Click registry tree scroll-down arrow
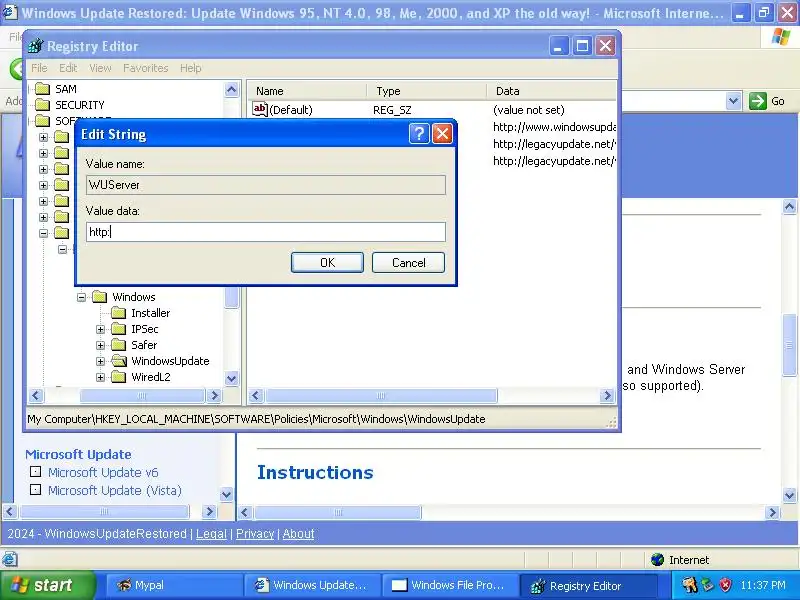The height and width of the screenshot is (600, 800). [231, 379]
